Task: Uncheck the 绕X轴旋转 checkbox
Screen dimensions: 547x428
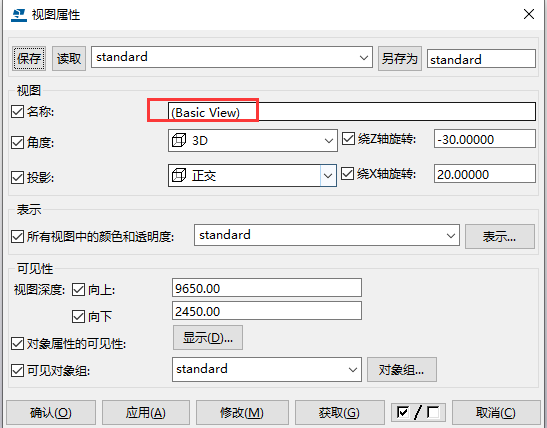Action: pos(347,173)
